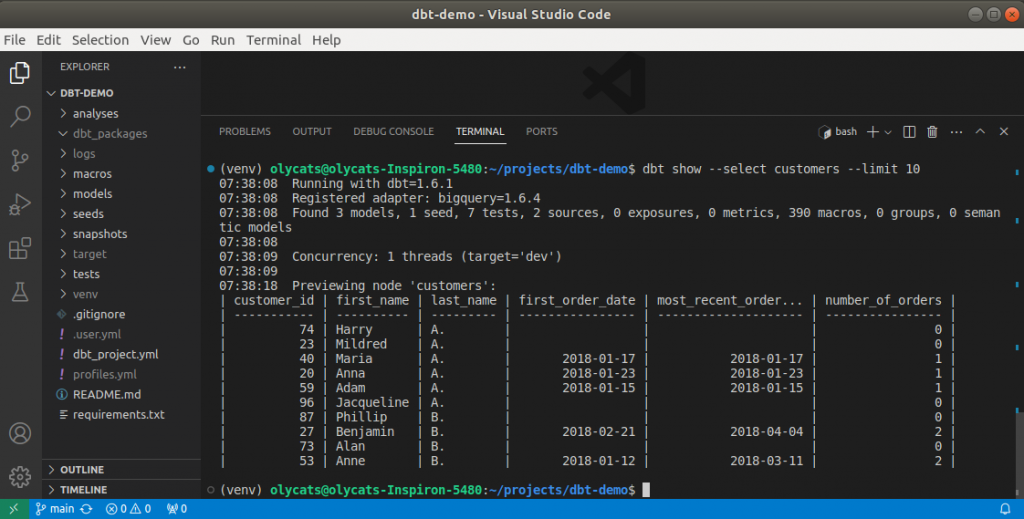Screen dimensions: 1024x519
Task: Open the View menu
Action: coord(155,40)
